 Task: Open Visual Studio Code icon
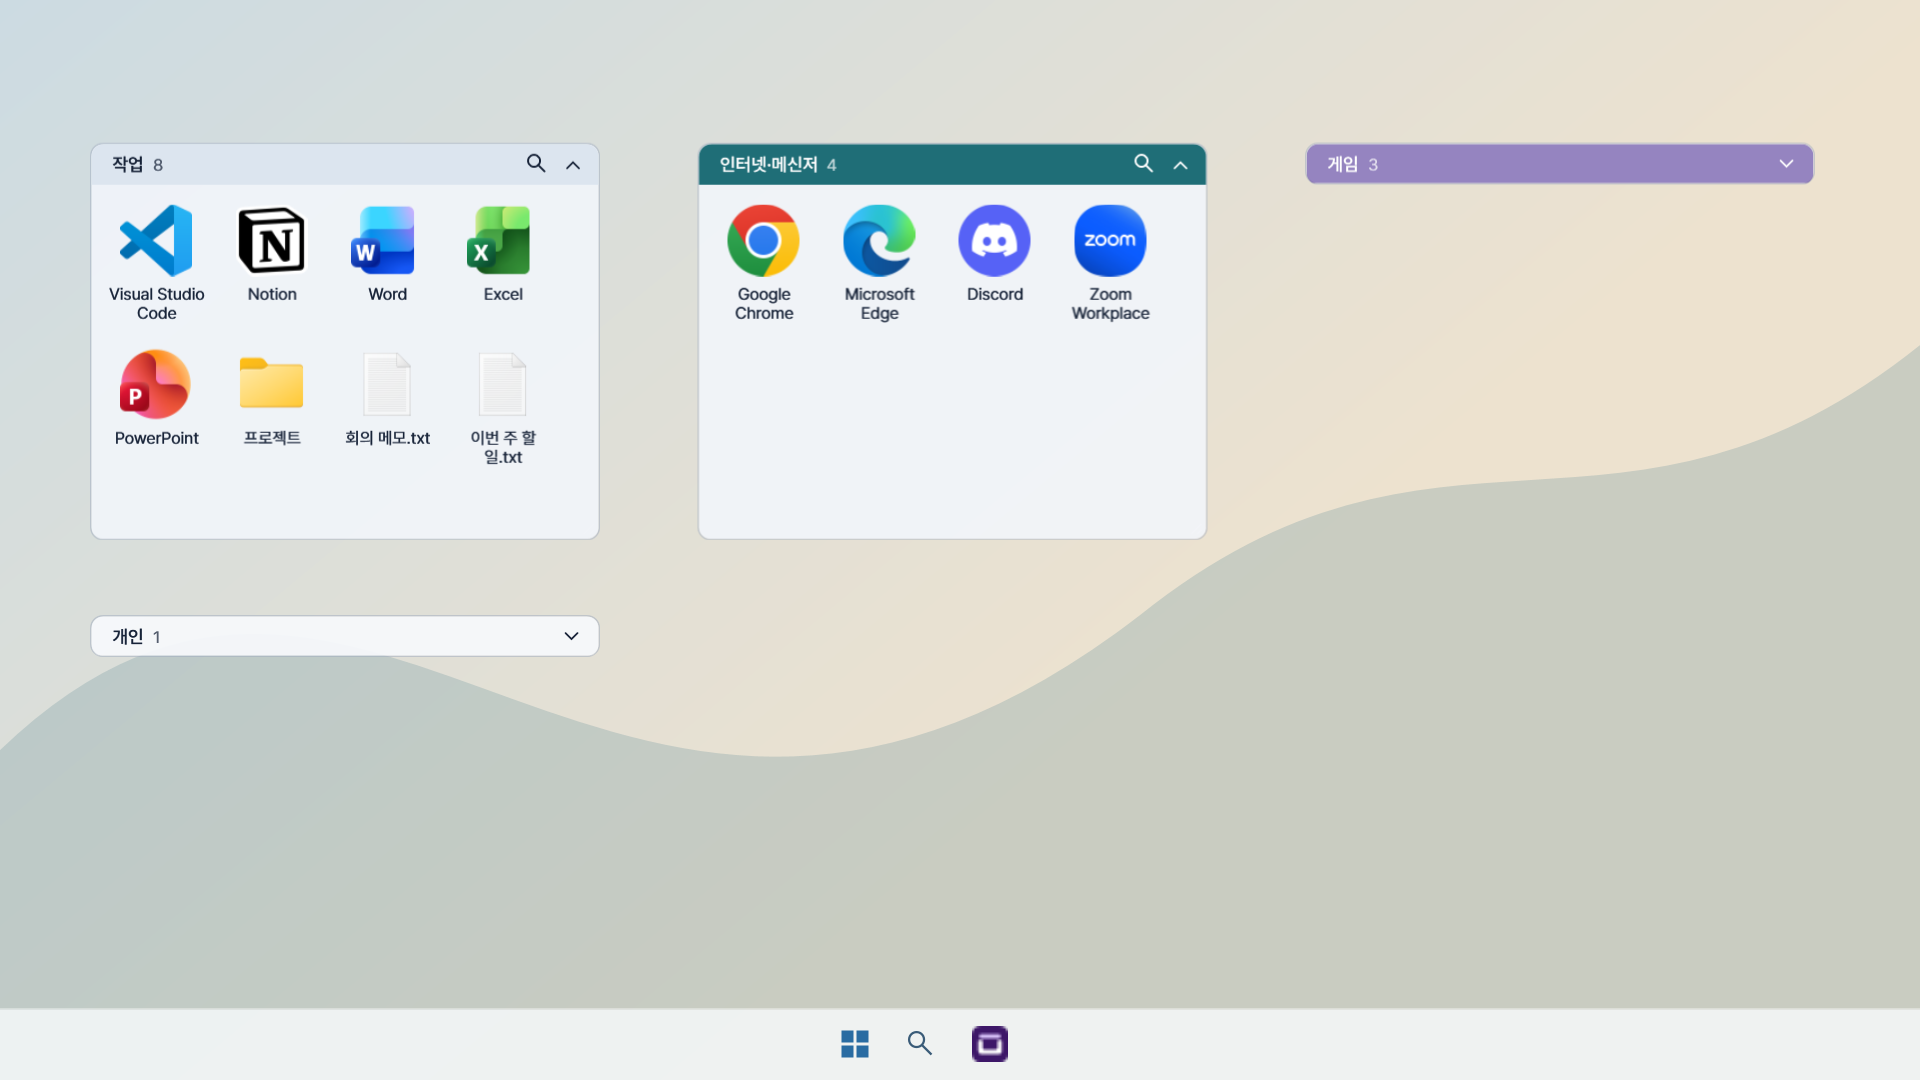coord(156,241)
